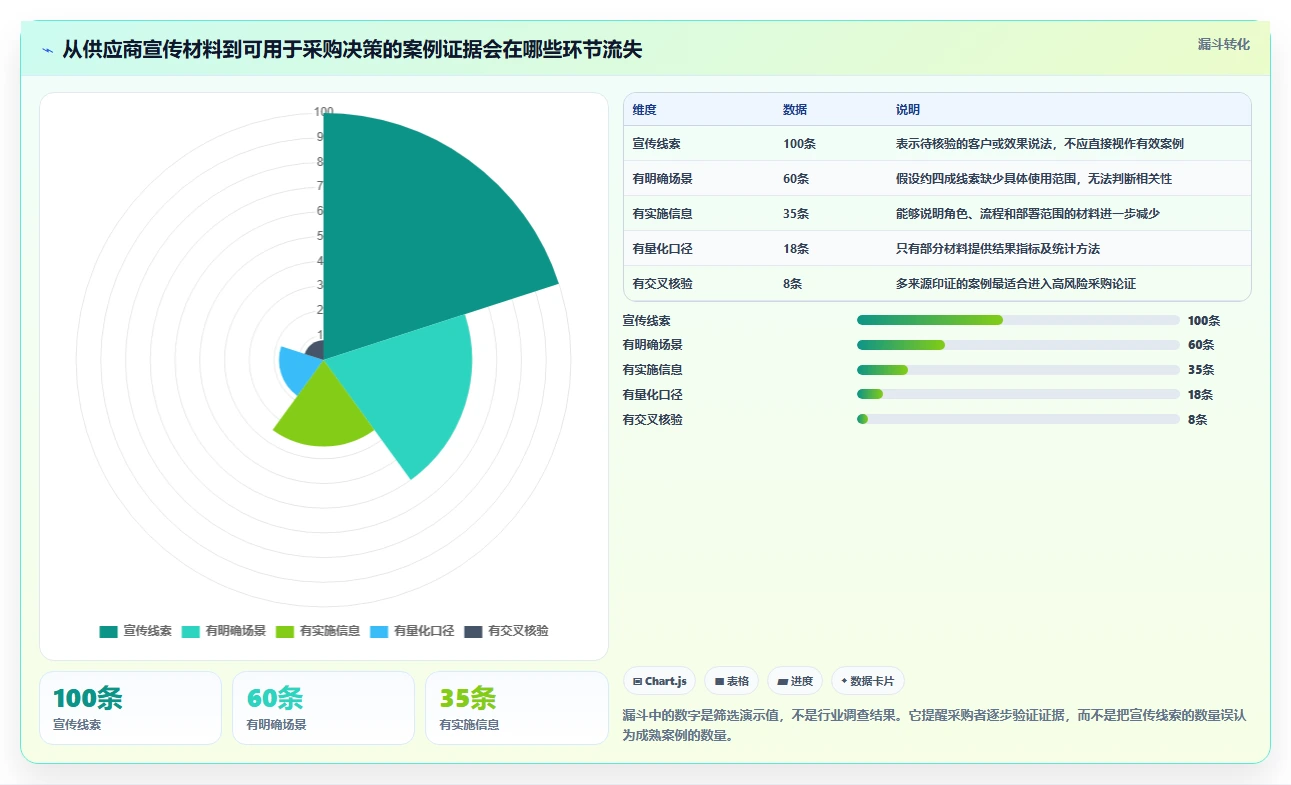Click the 维度 table column header
1291x785 pixels.
point(645,110)
